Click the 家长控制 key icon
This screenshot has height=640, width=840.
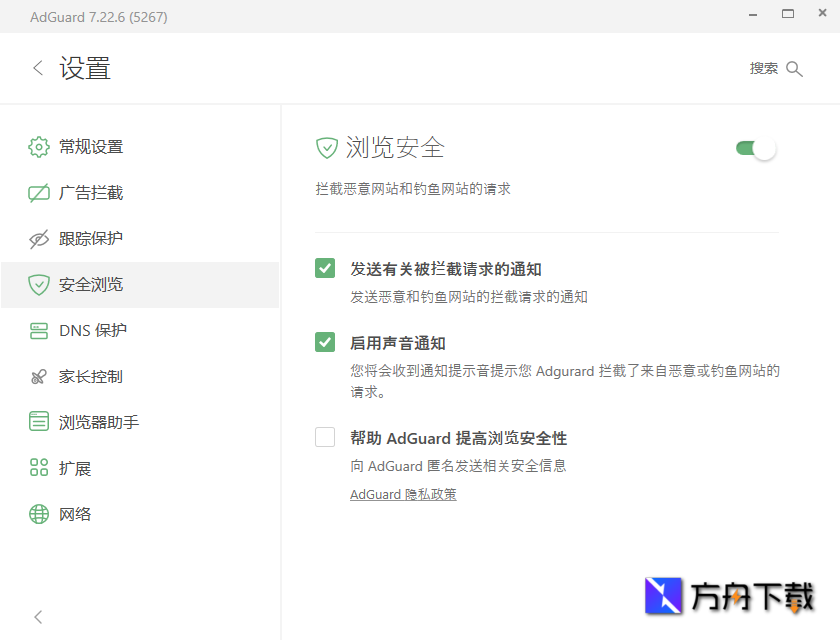tap(38, 376)
